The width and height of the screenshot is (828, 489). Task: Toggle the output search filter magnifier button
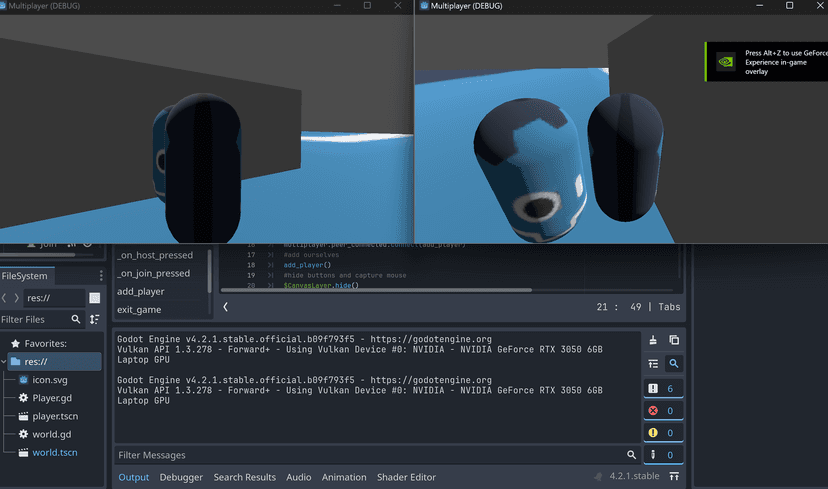[x=674, y=364]
